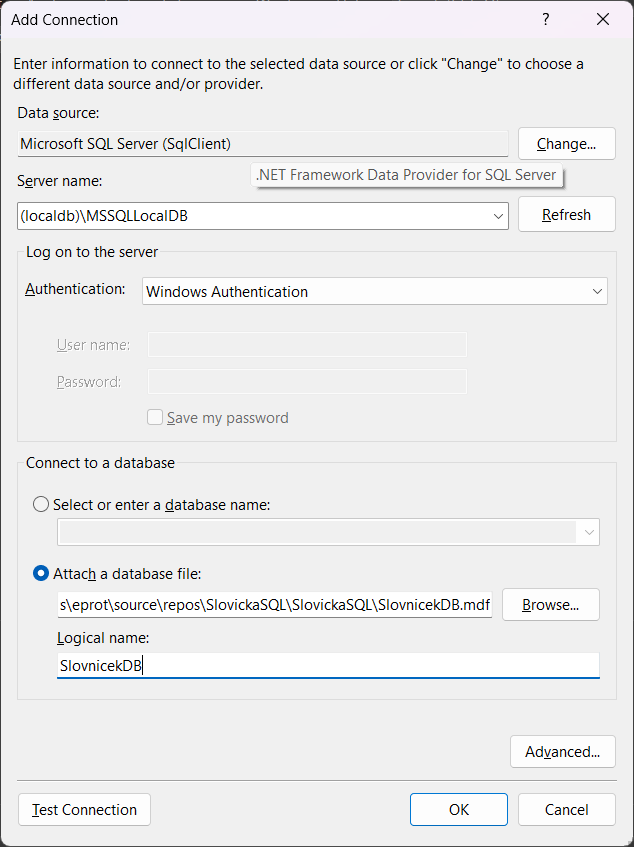The height and width of the screenshot is (847, 634).
Task: Click the Logical name text field
Action: (328, 666)
